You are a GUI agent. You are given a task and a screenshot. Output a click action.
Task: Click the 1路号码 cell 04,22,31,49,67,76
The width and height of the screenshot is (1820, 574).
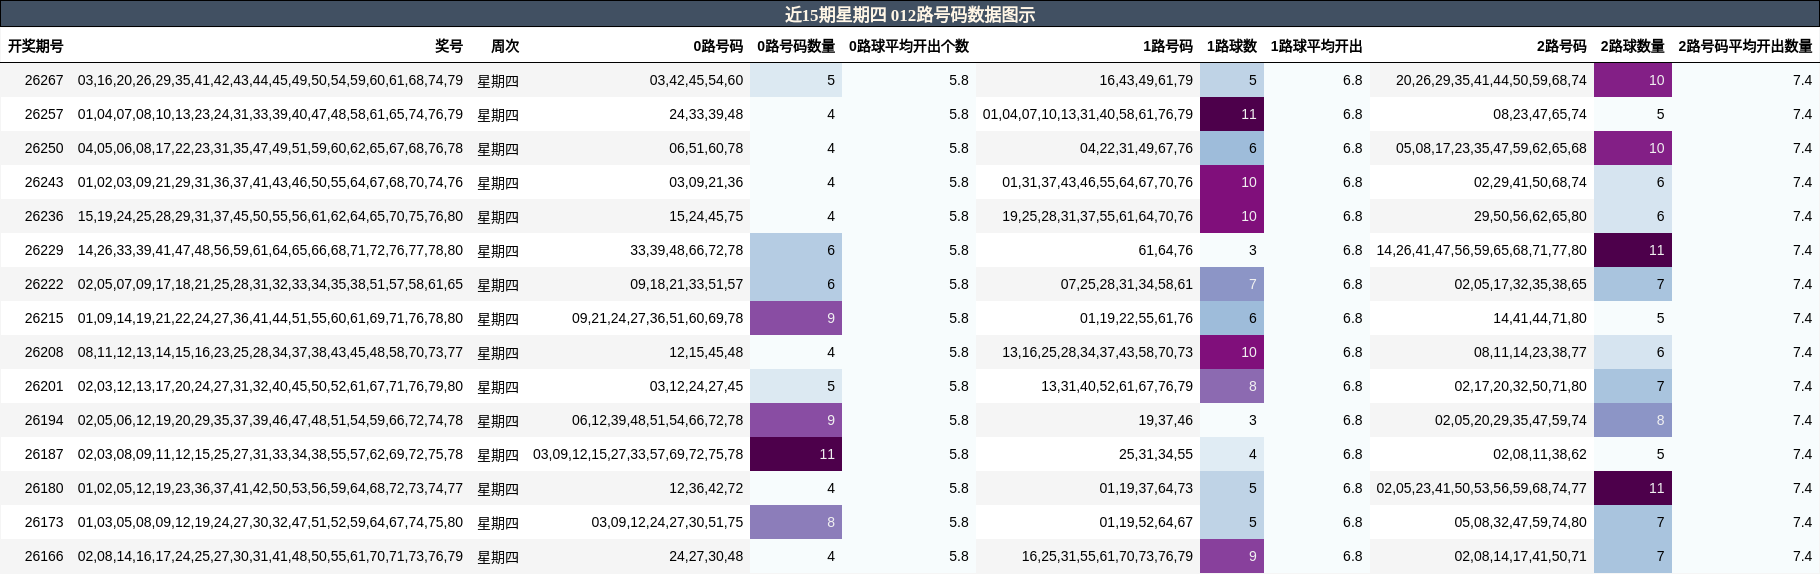(1137, 148)
